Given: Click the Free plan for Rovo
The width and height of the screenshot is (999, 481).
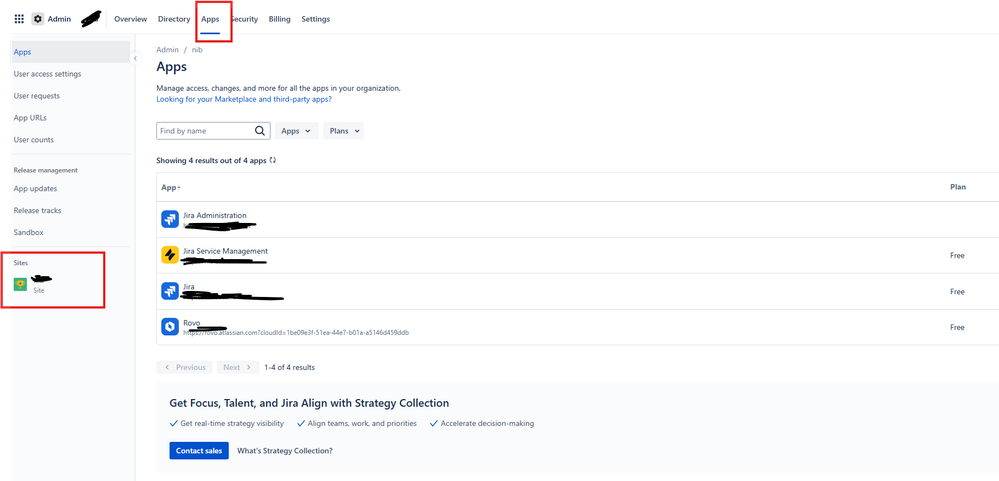Looking at the screenshot, I should [958, 327].
